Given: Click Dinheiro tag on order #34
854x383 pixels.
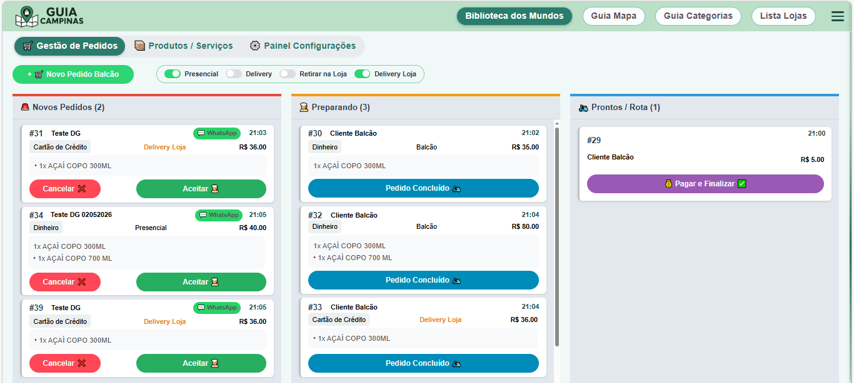Looking at the screenshot, I should 45,228.
